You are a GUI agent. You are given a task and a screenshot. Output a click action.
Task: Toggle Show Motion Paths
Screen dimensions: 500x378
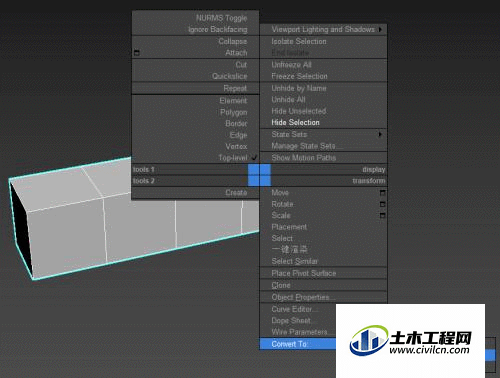[304, 158]
